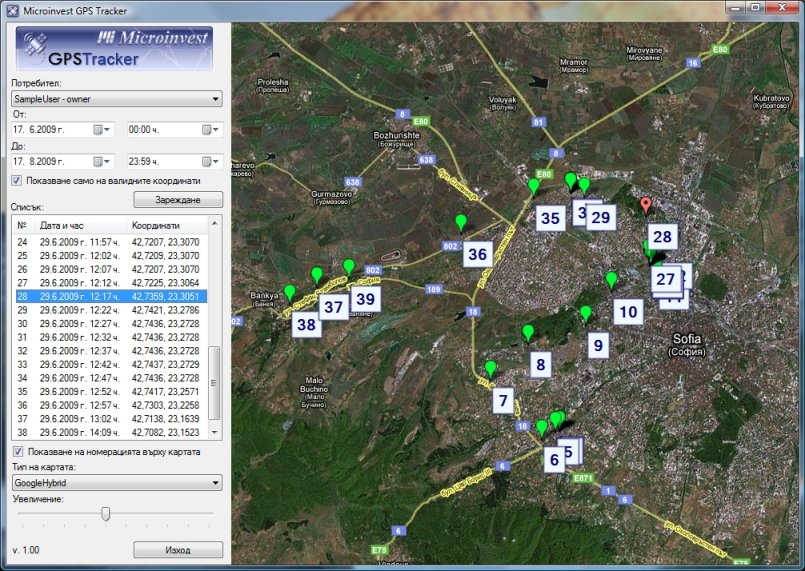Click the Изход exit button
Image resolution: width=805 pixels, height=571 pixels.
pos(178,550)
